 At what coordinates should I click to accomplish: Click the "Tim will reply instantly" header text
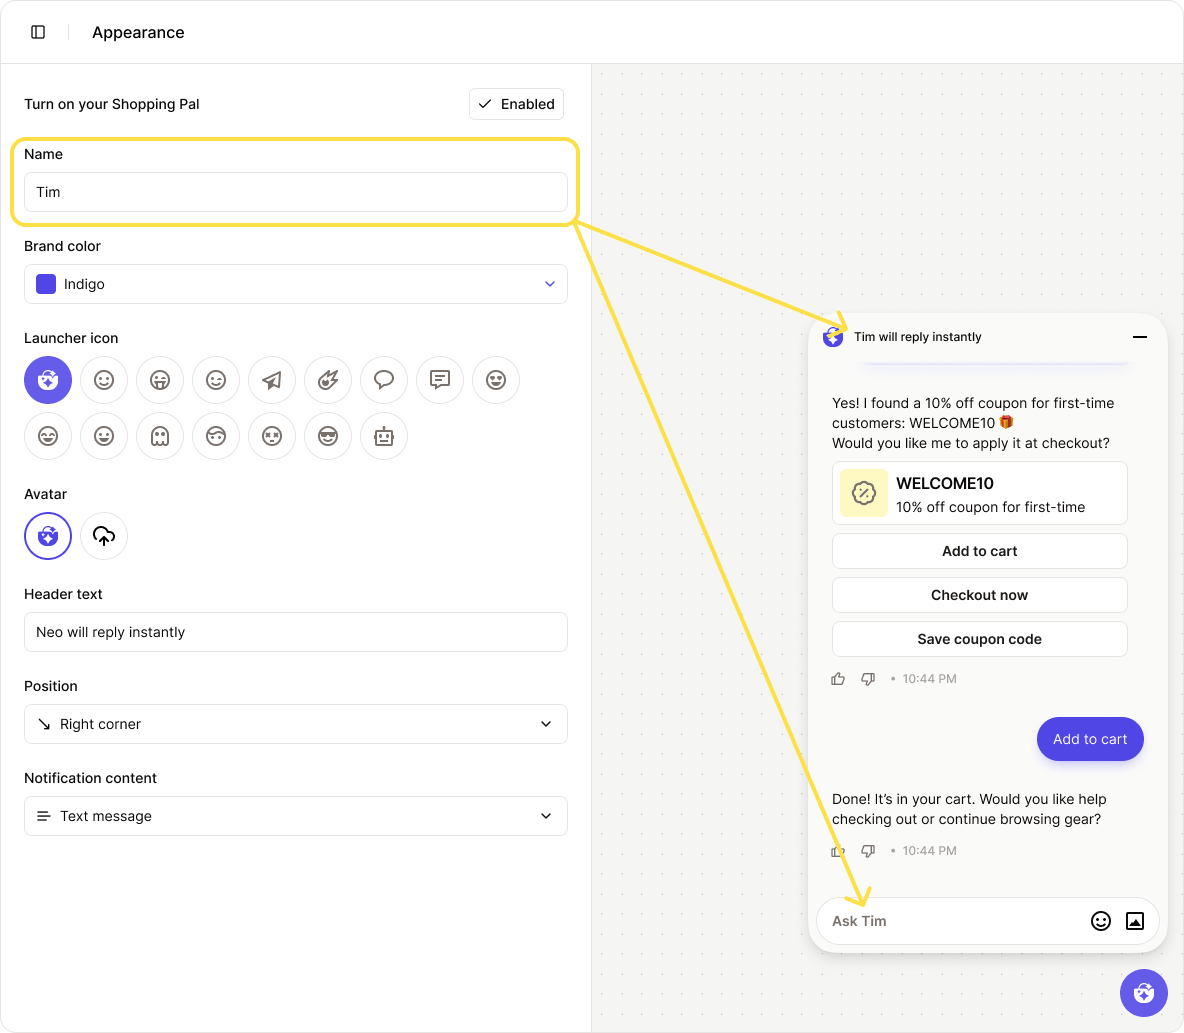pos(917,337)
